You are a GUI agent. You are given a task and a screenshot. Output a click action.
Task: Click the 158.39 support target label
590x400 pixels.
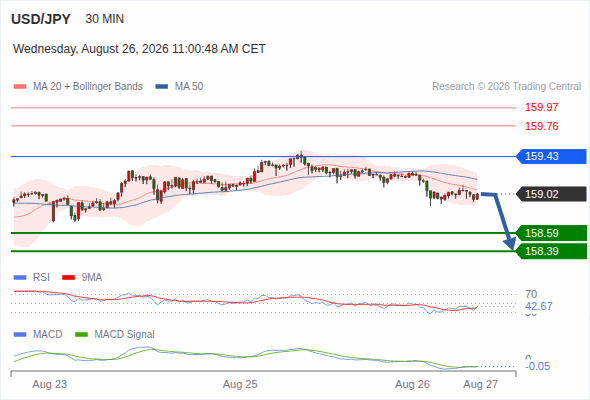tap(551, 251)
